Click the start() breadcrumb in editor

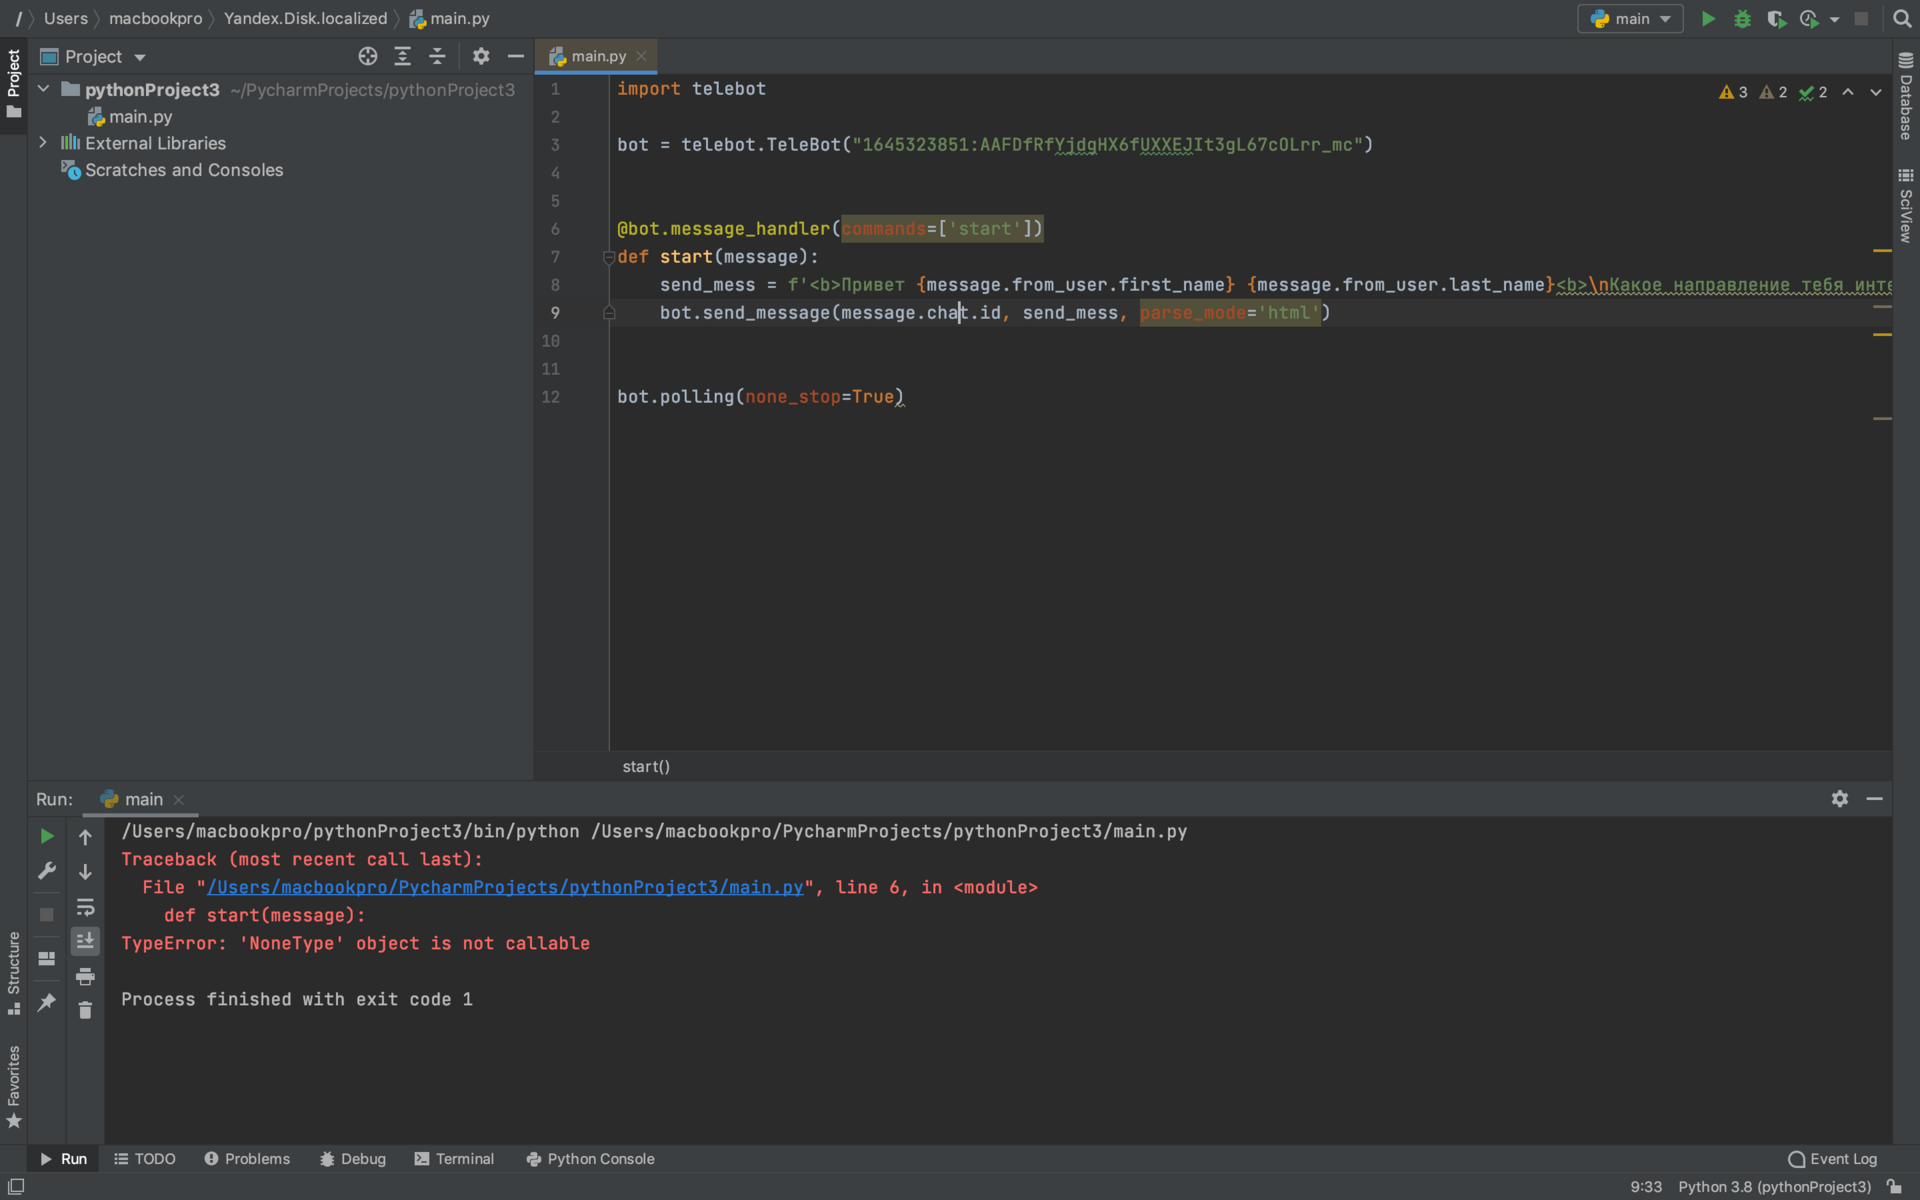tap(646, 767)
